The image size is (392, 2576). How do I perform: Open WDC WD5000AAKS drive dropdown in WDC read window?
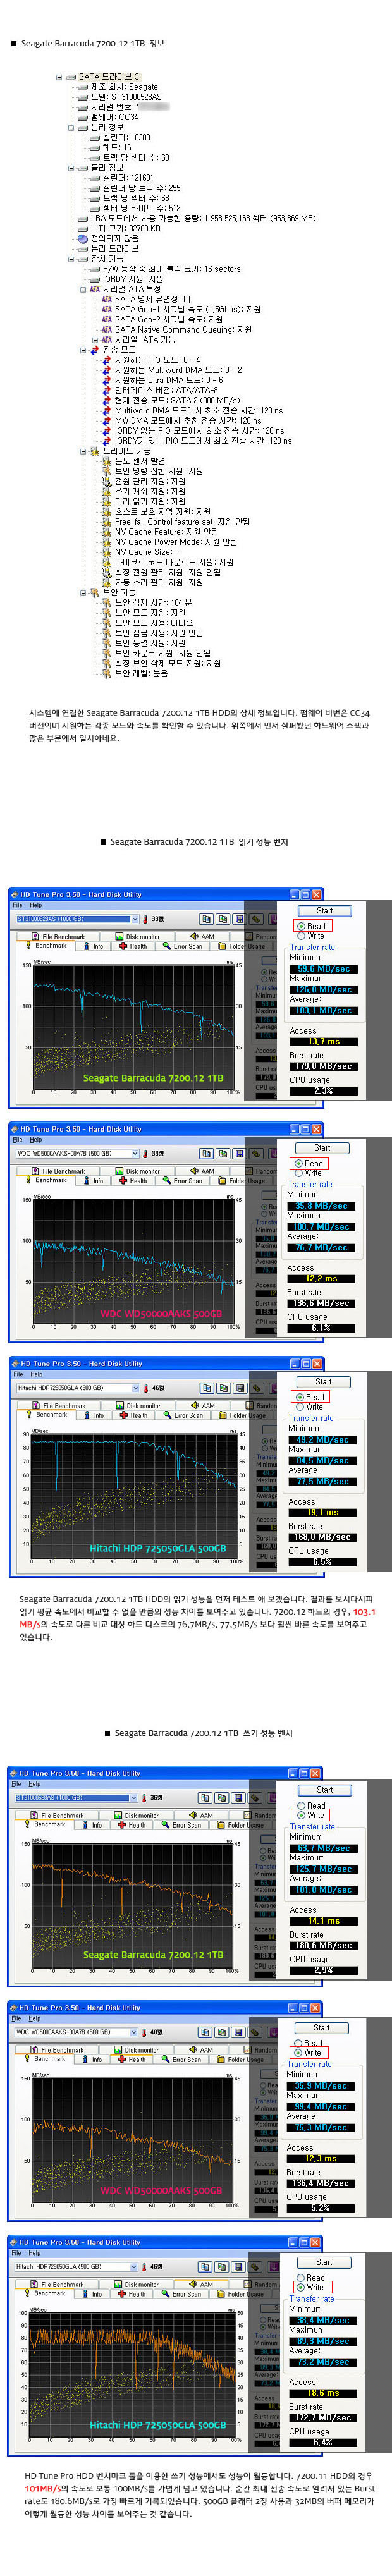pyautogui.click(x=135, y=1153)
